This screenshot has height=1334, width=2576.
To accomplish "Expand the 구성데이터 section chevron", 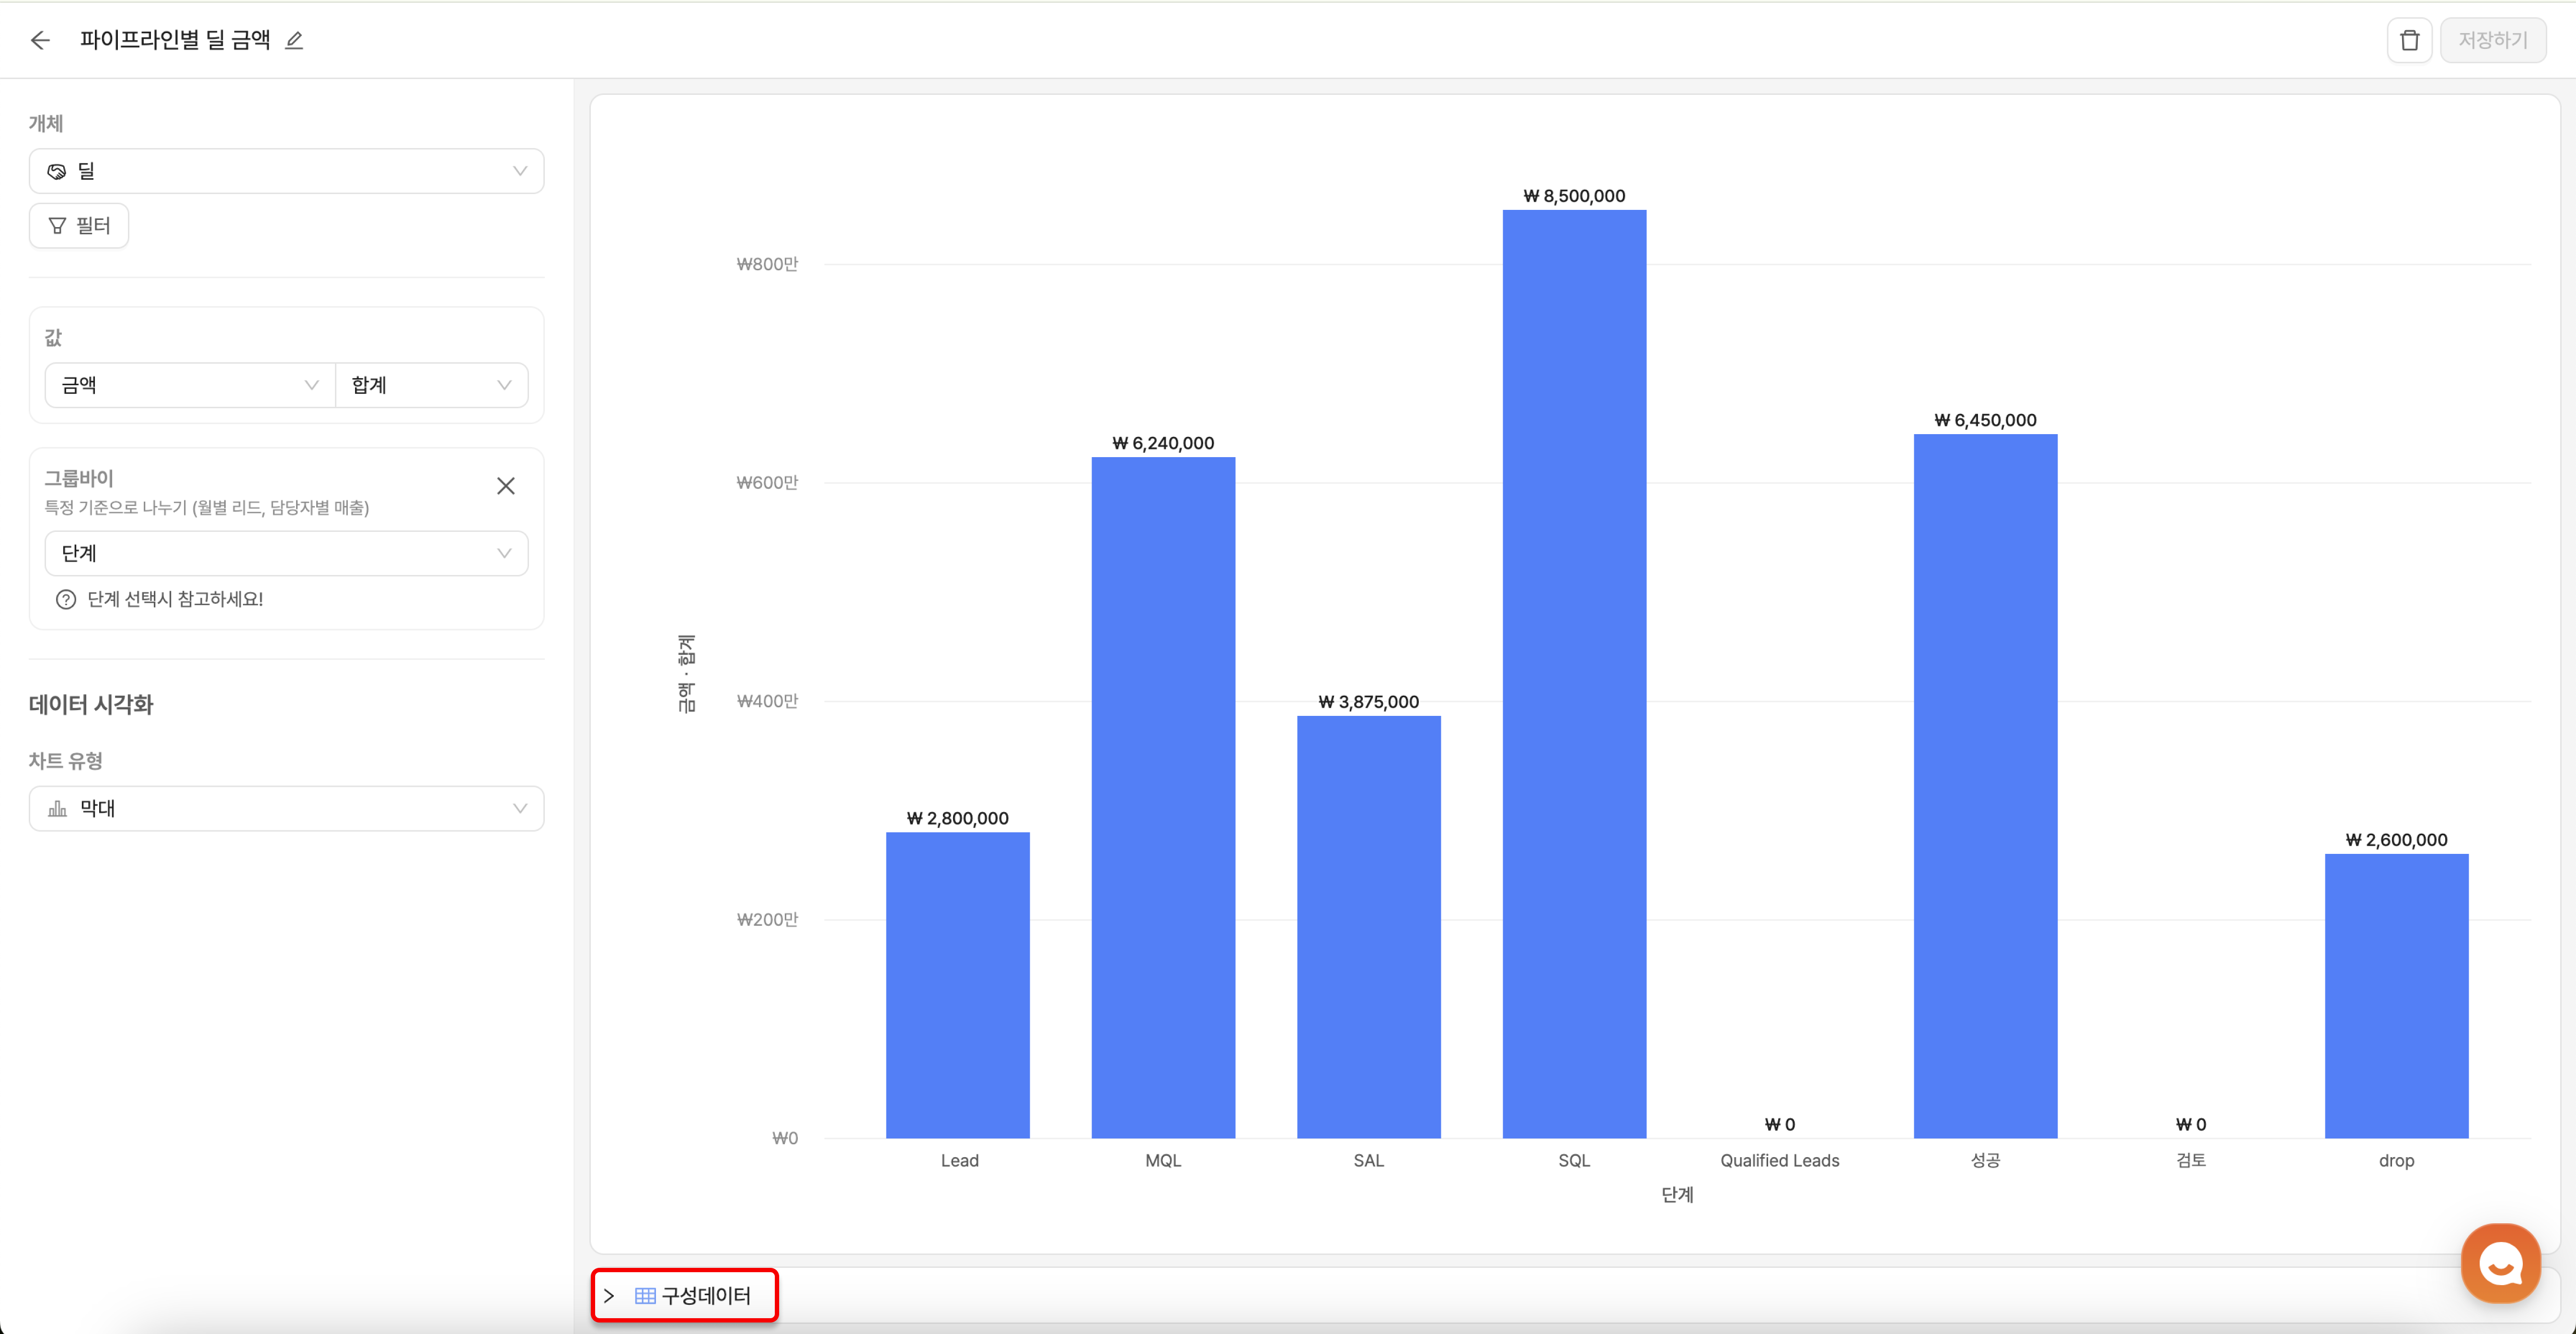I will (x=609, y=1296).
